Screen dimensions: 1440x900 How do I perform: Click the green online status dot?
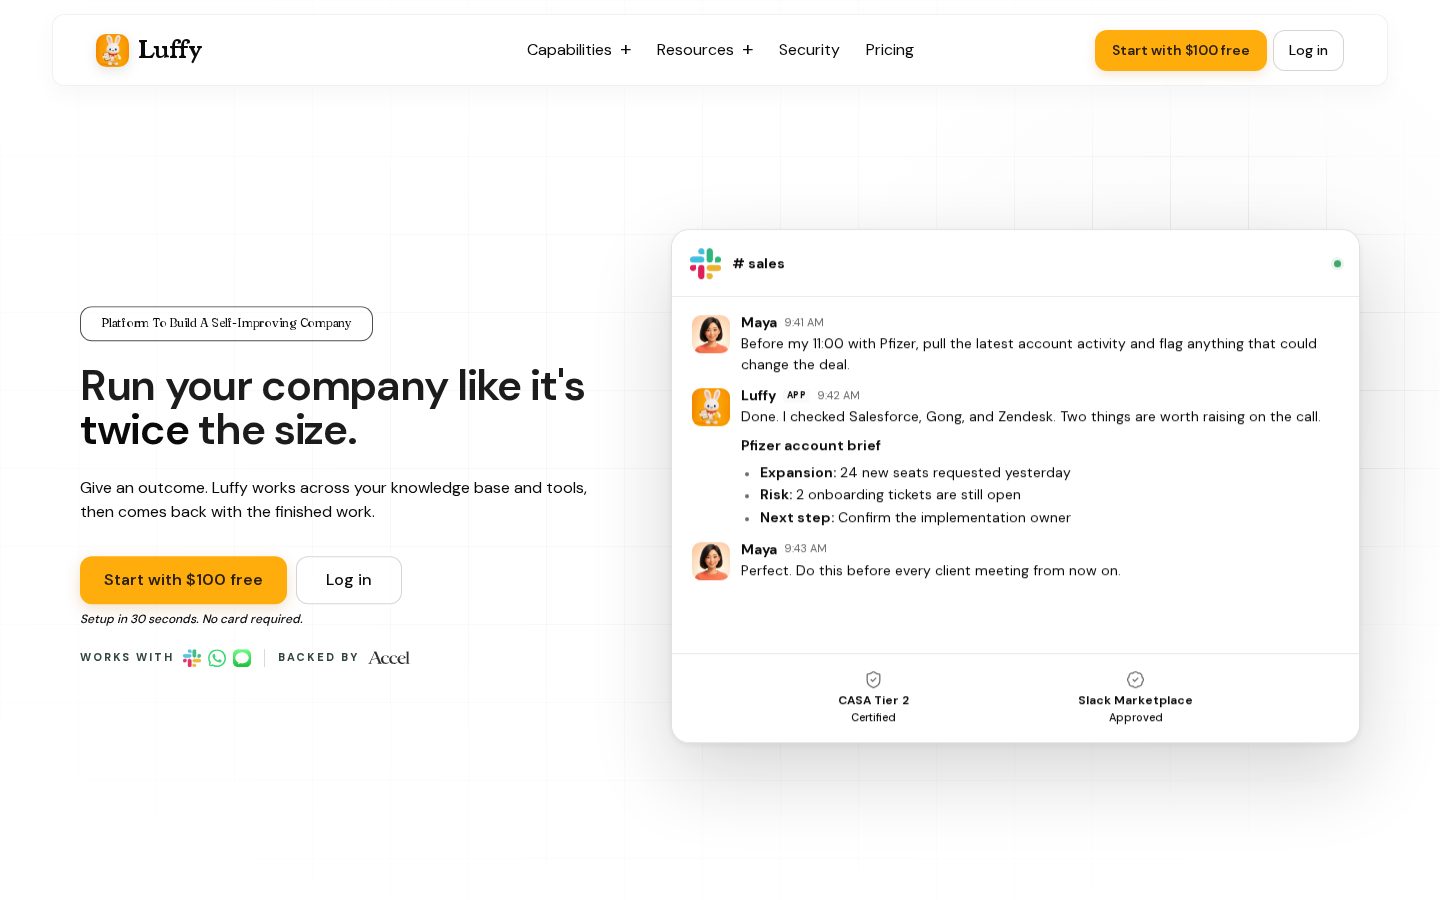point(1337,264)
